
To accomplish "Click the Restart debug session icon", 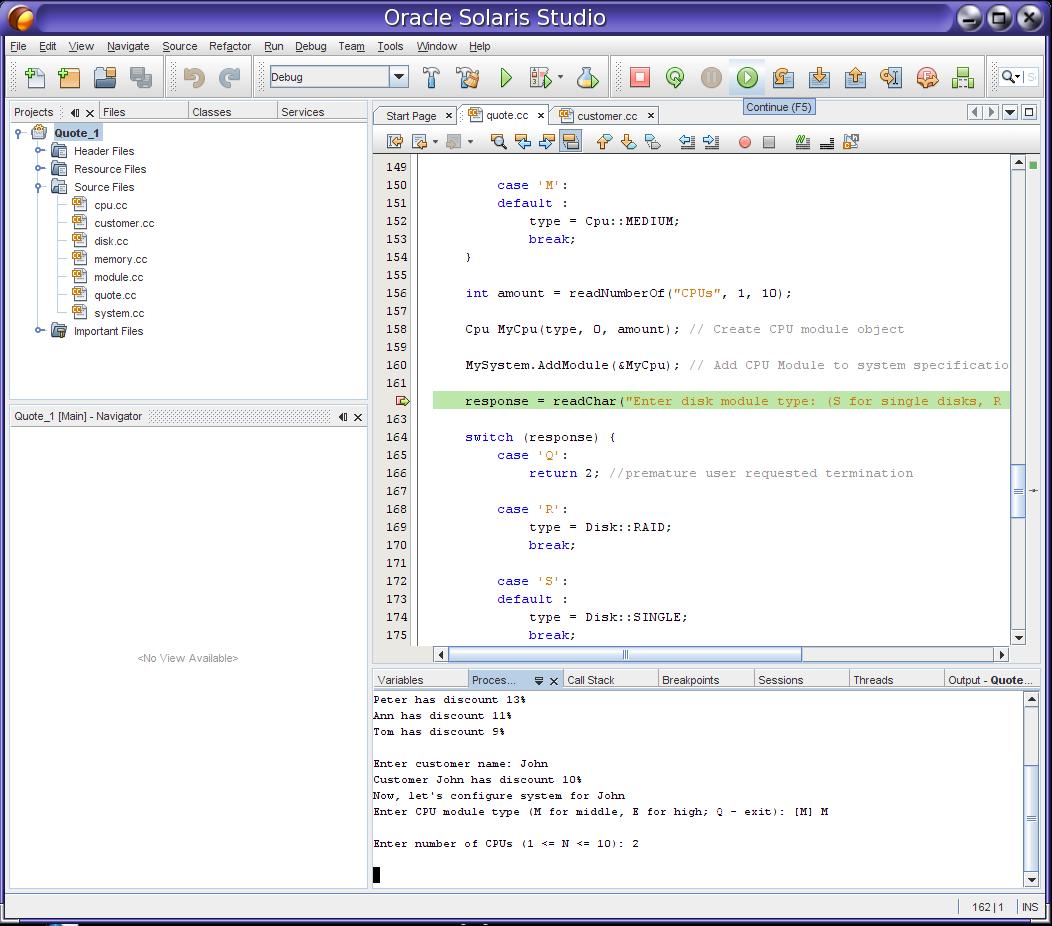I will 675,77.
